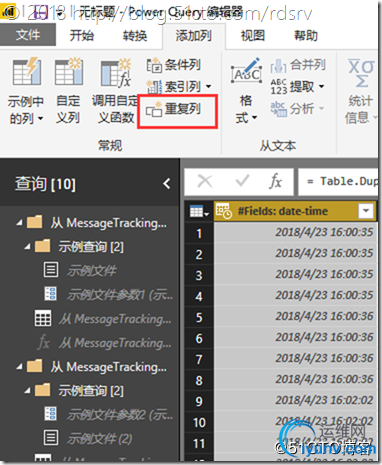Click the date-time cell in row 2

click(x=296, y=253)
